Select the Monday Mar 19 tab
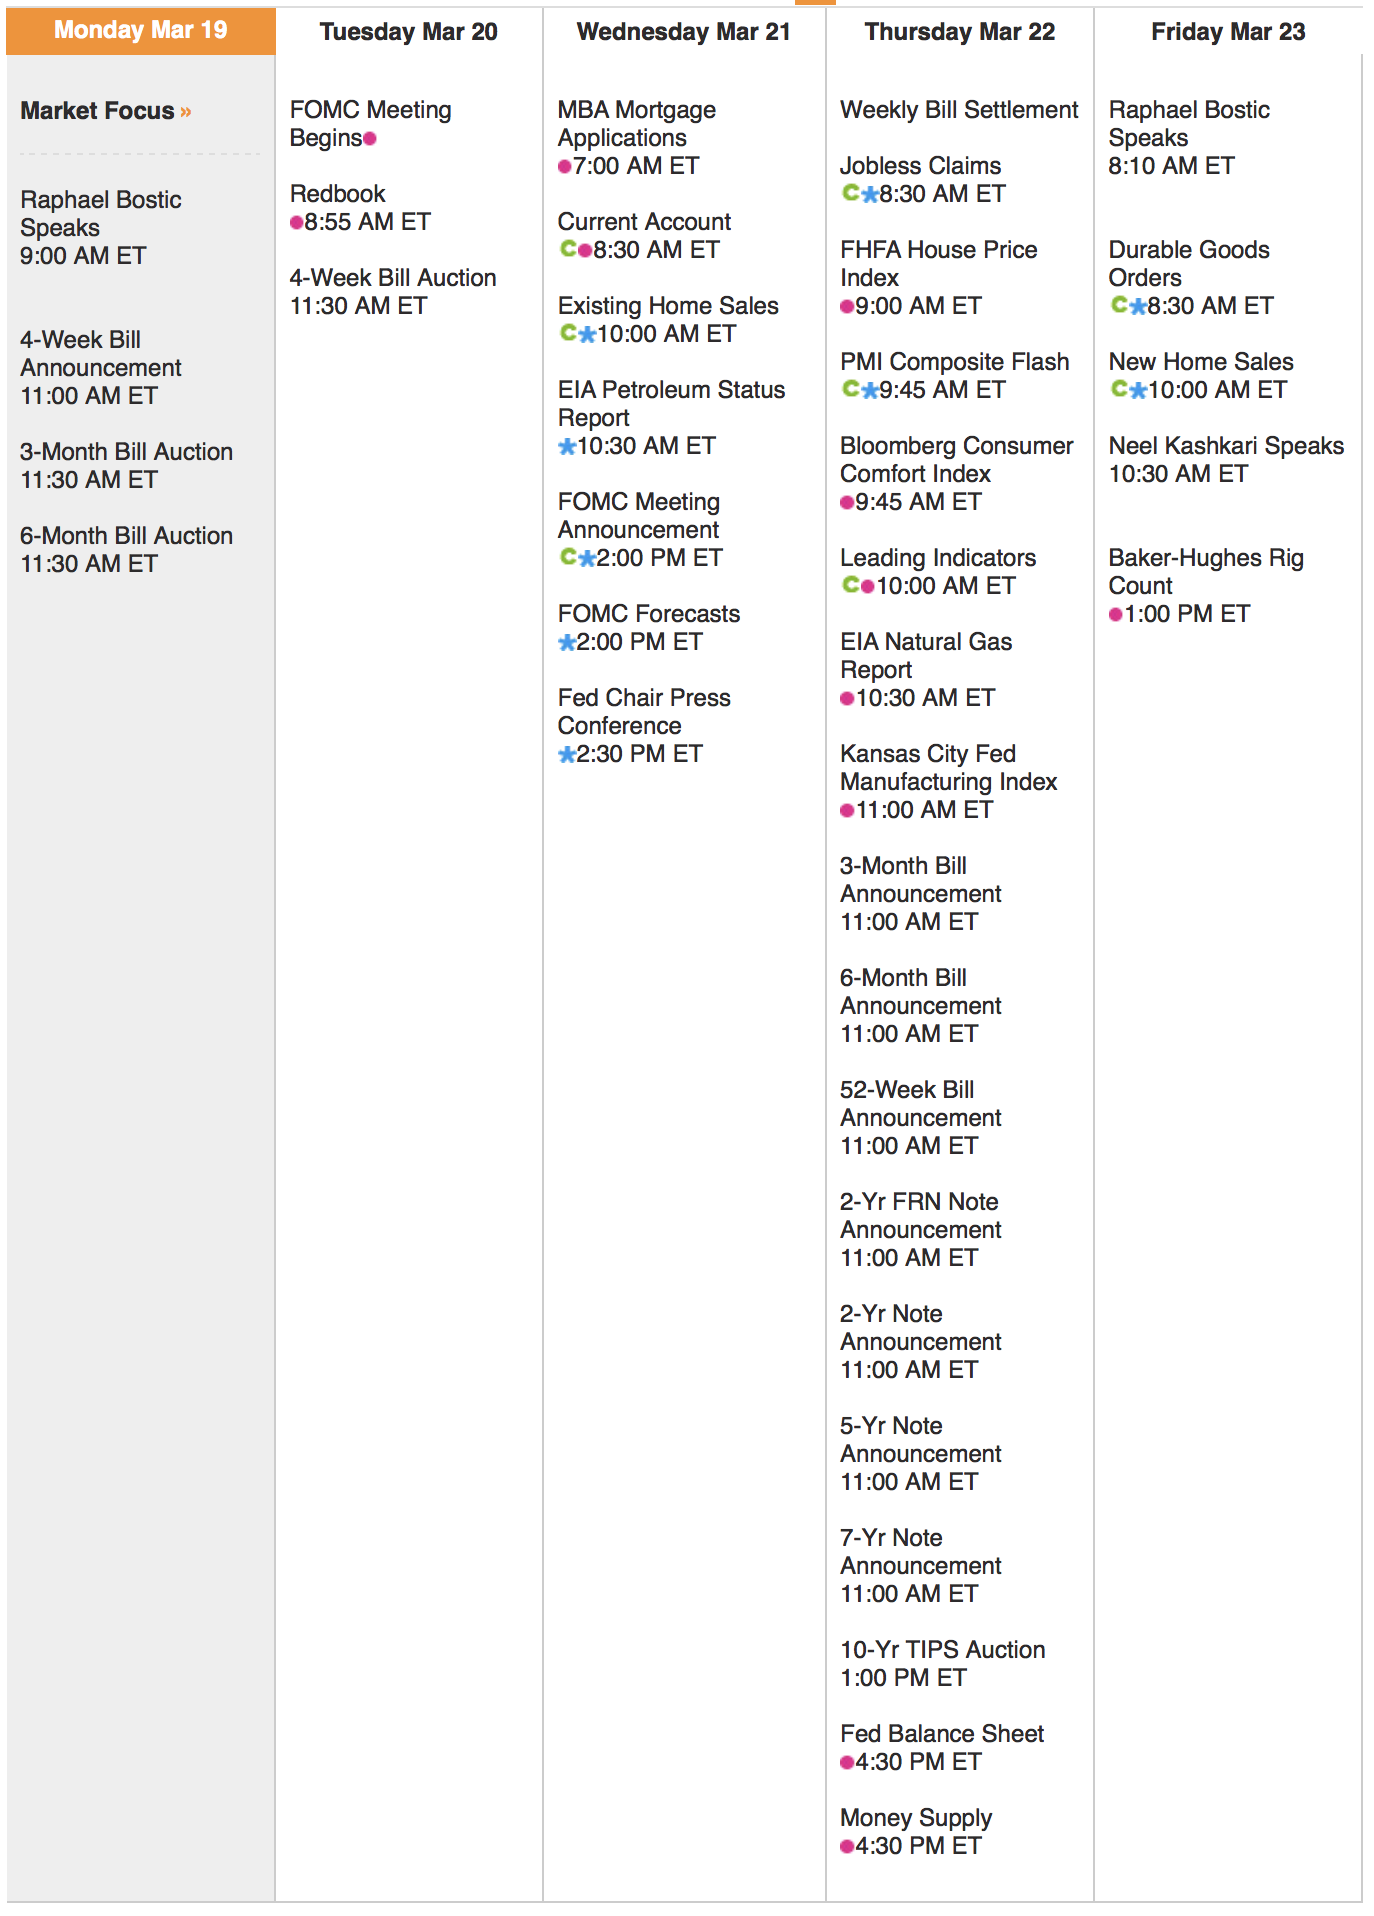 tap(141, 30)
